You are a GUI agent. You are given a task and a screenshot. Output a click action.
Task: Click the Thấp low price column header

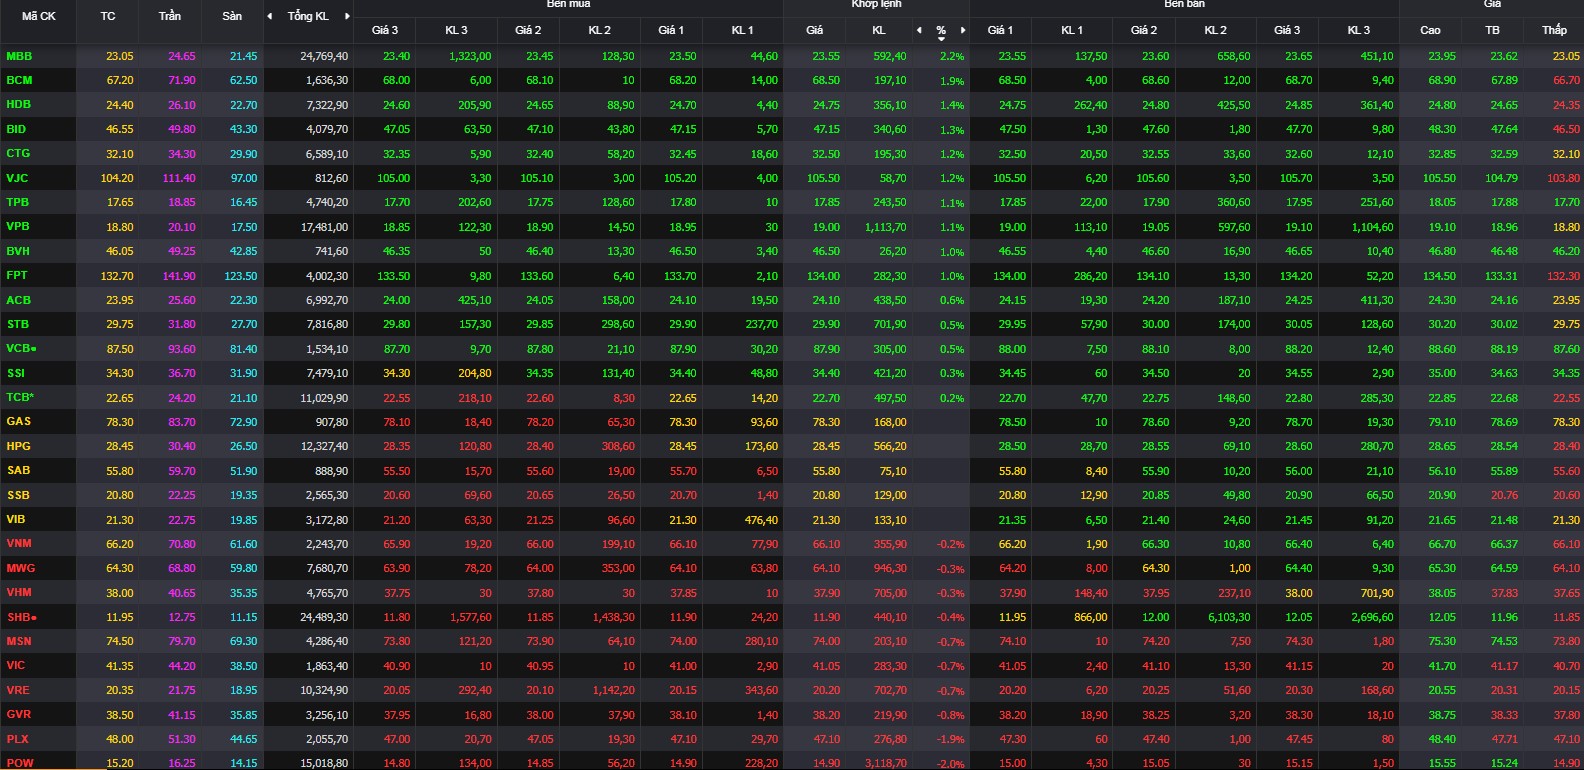coord(1554,30)
